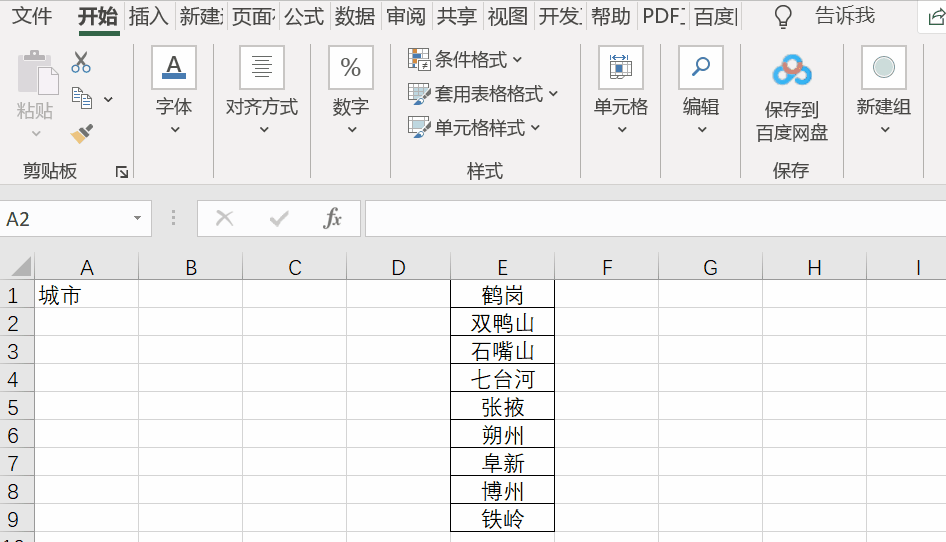Viewport: 946px width, 542px height.
Task: Expand the 编辑 dropdown chevron
Action: pyautogui.click(x=702, y=129)
